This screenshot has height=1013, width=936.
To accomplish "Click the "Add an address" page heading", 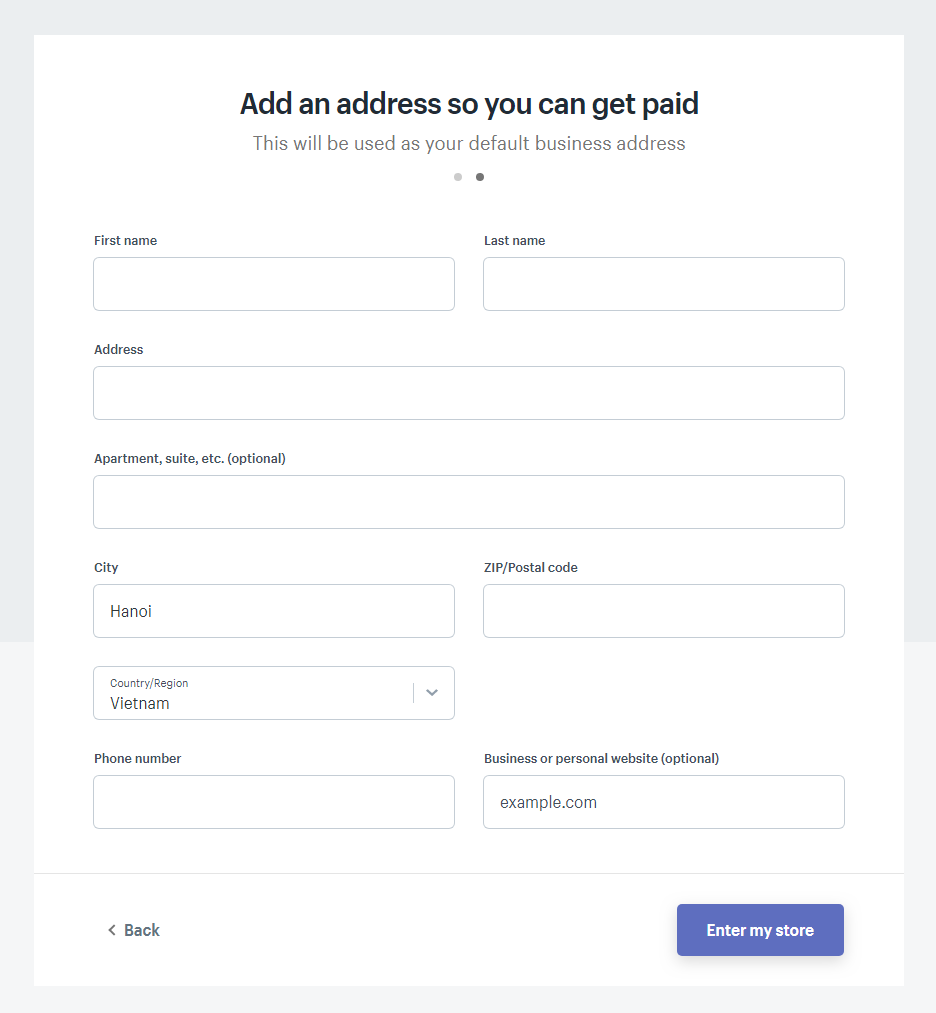I will point(469,103).
